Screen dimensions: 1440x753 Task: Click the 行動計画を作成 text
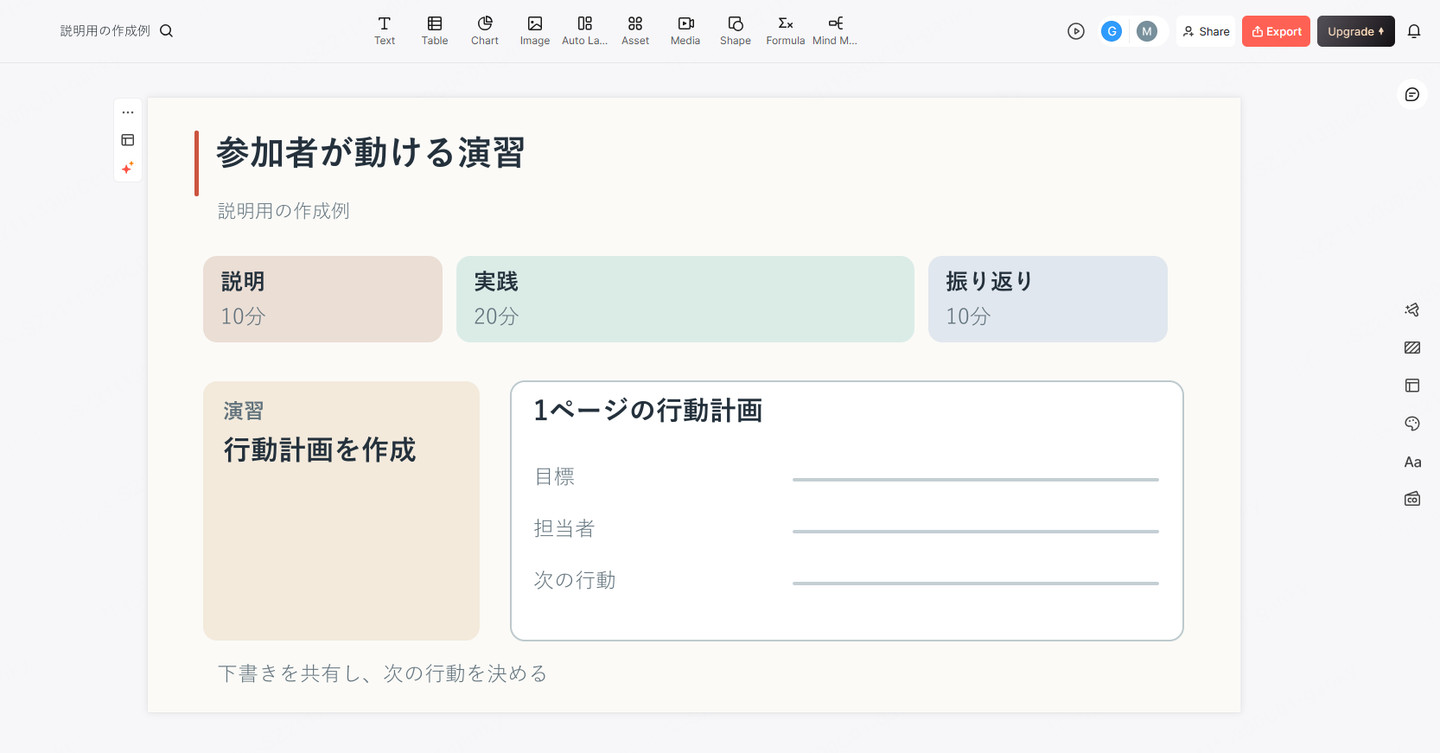pos(320,450)
